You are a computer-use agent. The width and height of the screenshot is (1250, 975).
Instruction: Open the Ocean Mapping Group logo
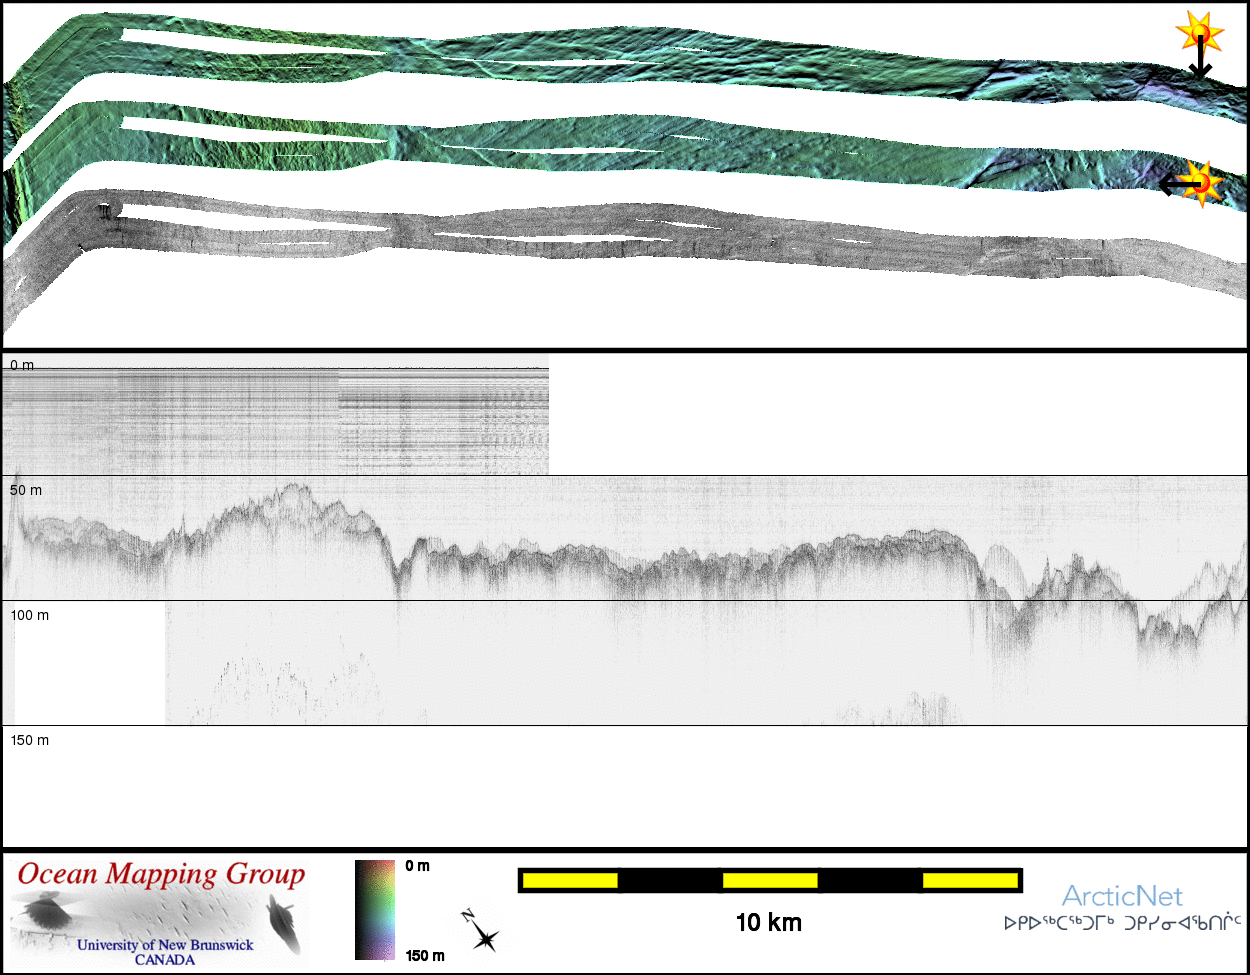(160, 912)
